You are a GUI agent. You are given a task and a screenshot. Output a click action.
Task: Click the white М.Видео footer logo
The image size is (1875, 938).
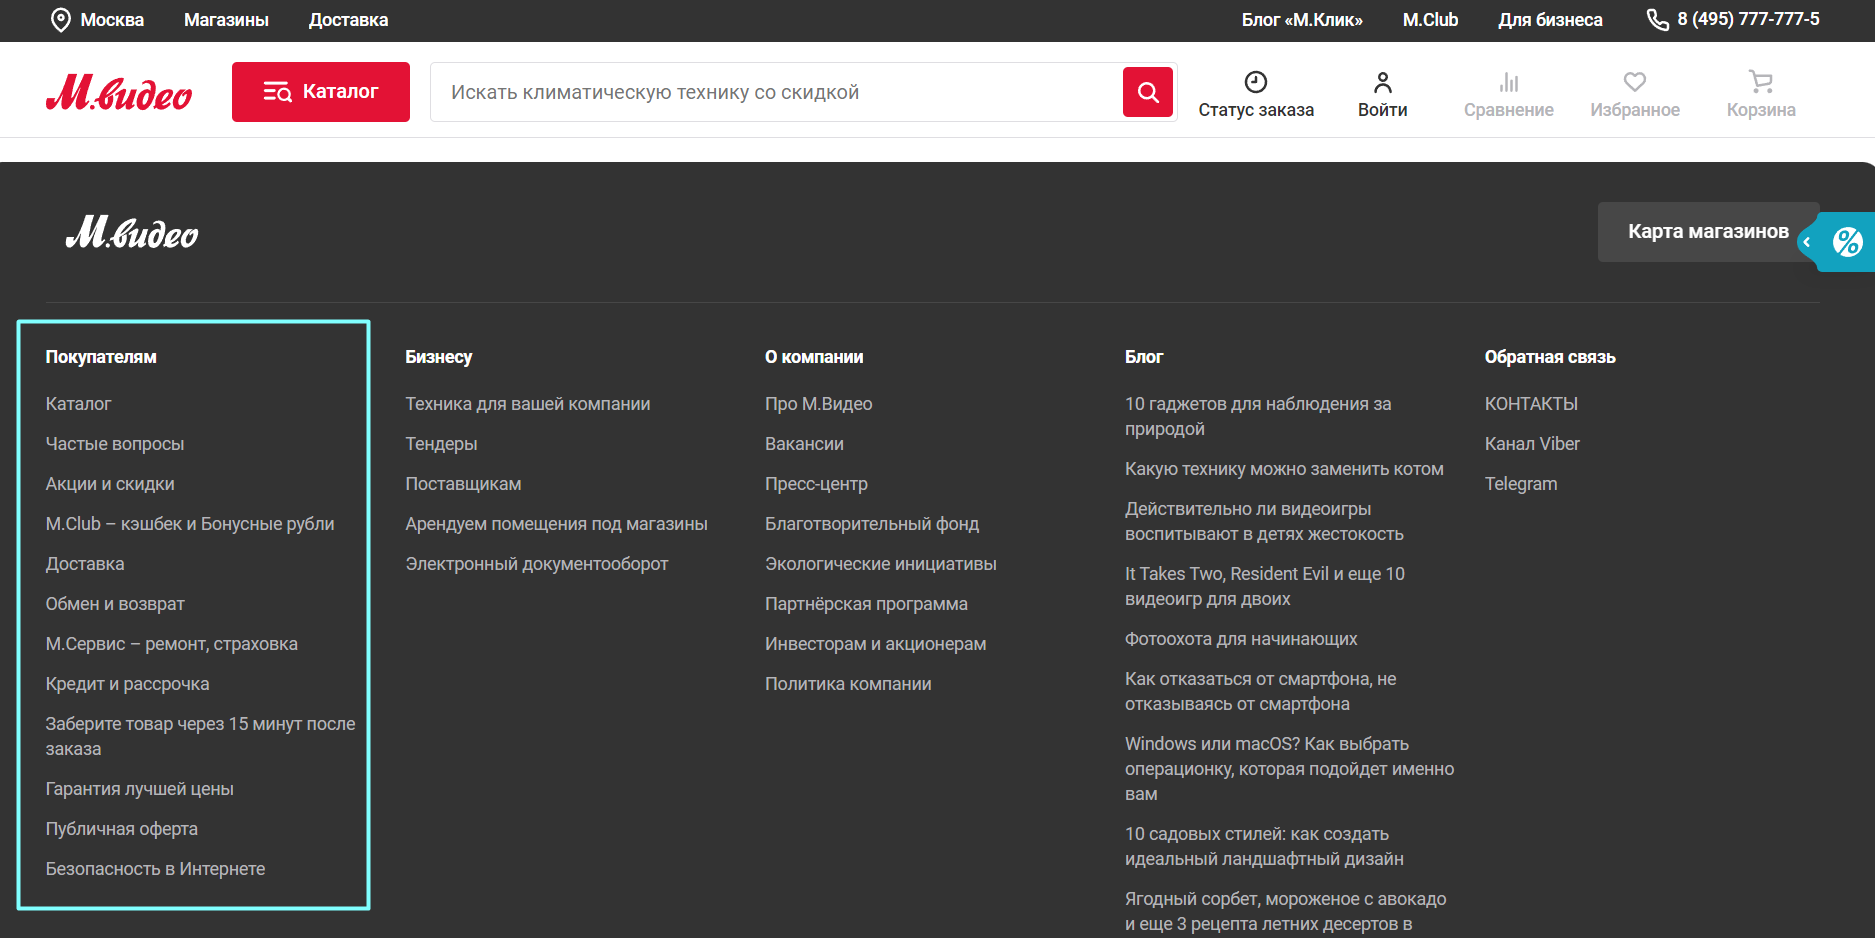pos(132,233)
